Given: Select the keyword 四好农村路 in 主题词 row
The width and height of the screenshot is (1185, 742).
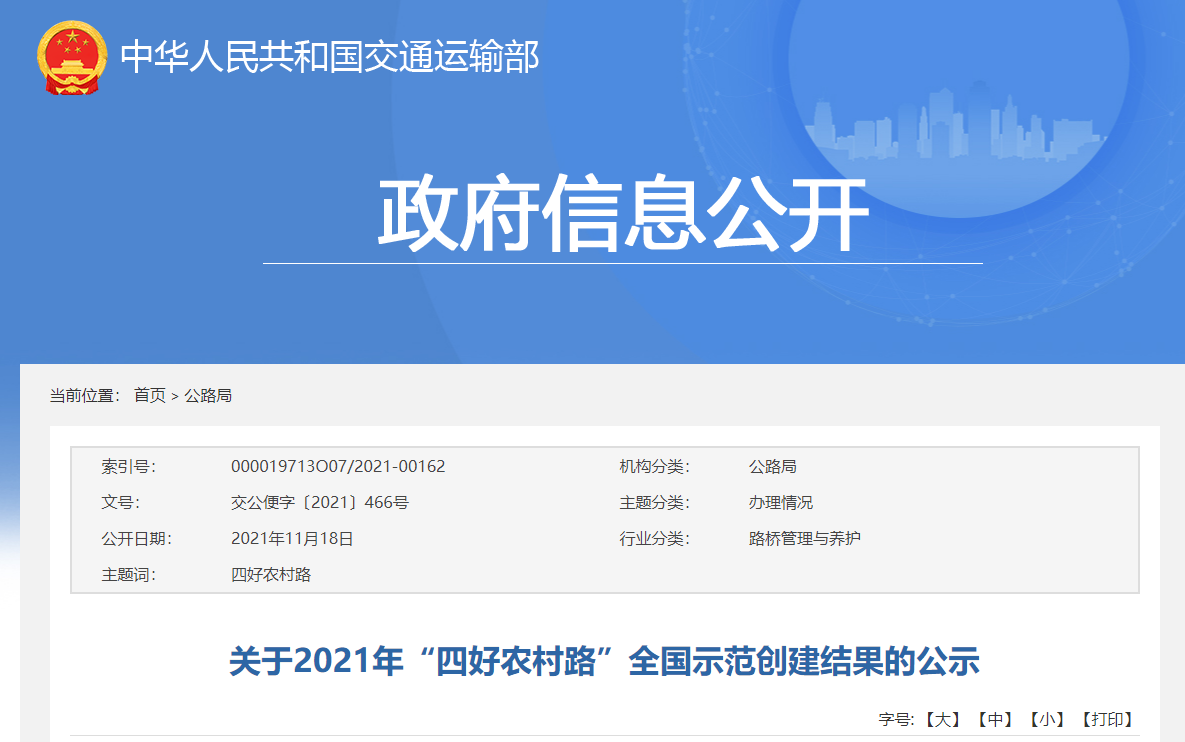Looking at the screenshot, I should (271, 574).
